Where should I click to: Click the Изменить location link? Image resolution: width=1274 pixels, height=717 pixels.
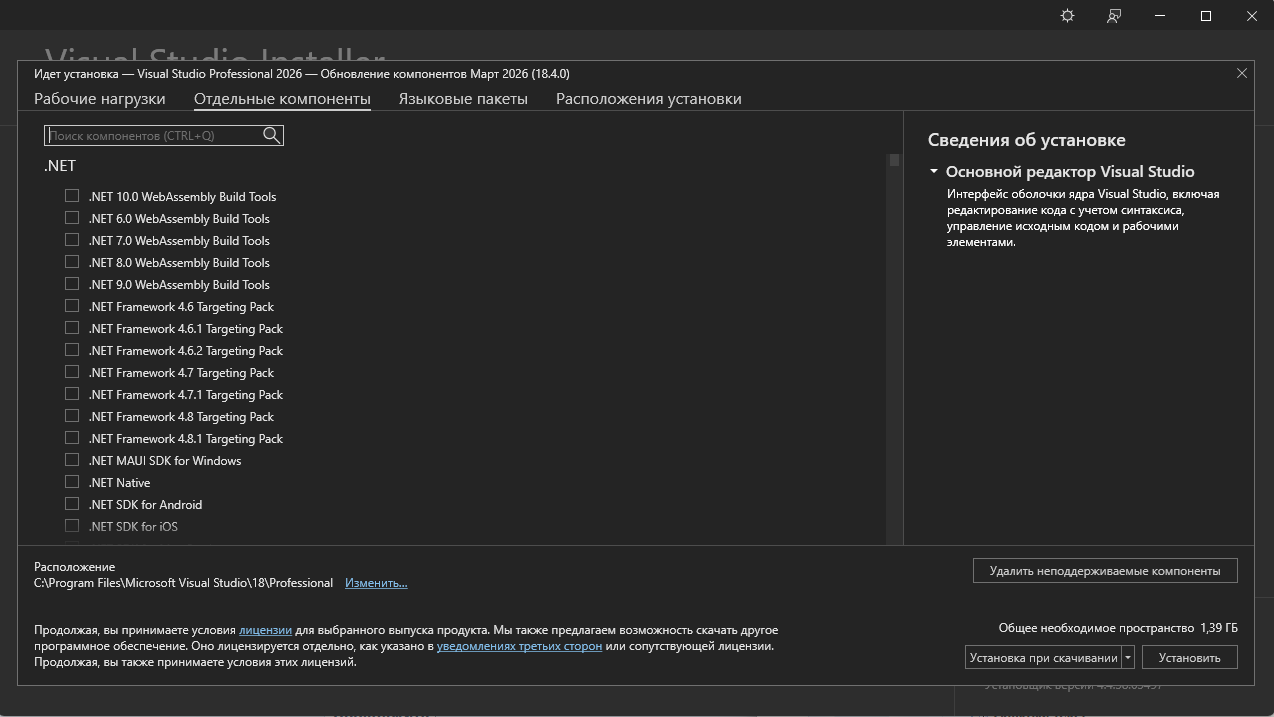(376, 583)
